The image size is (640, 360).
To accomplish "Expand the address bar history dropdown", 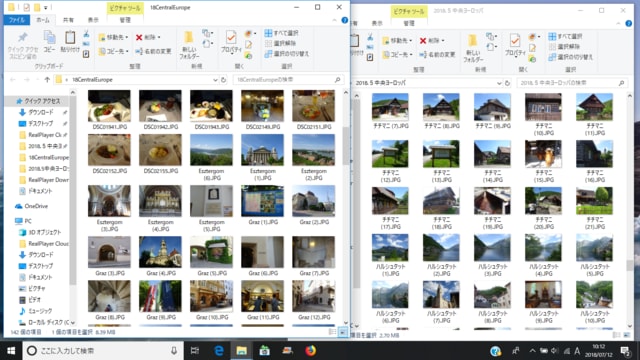I will [215, 80].
